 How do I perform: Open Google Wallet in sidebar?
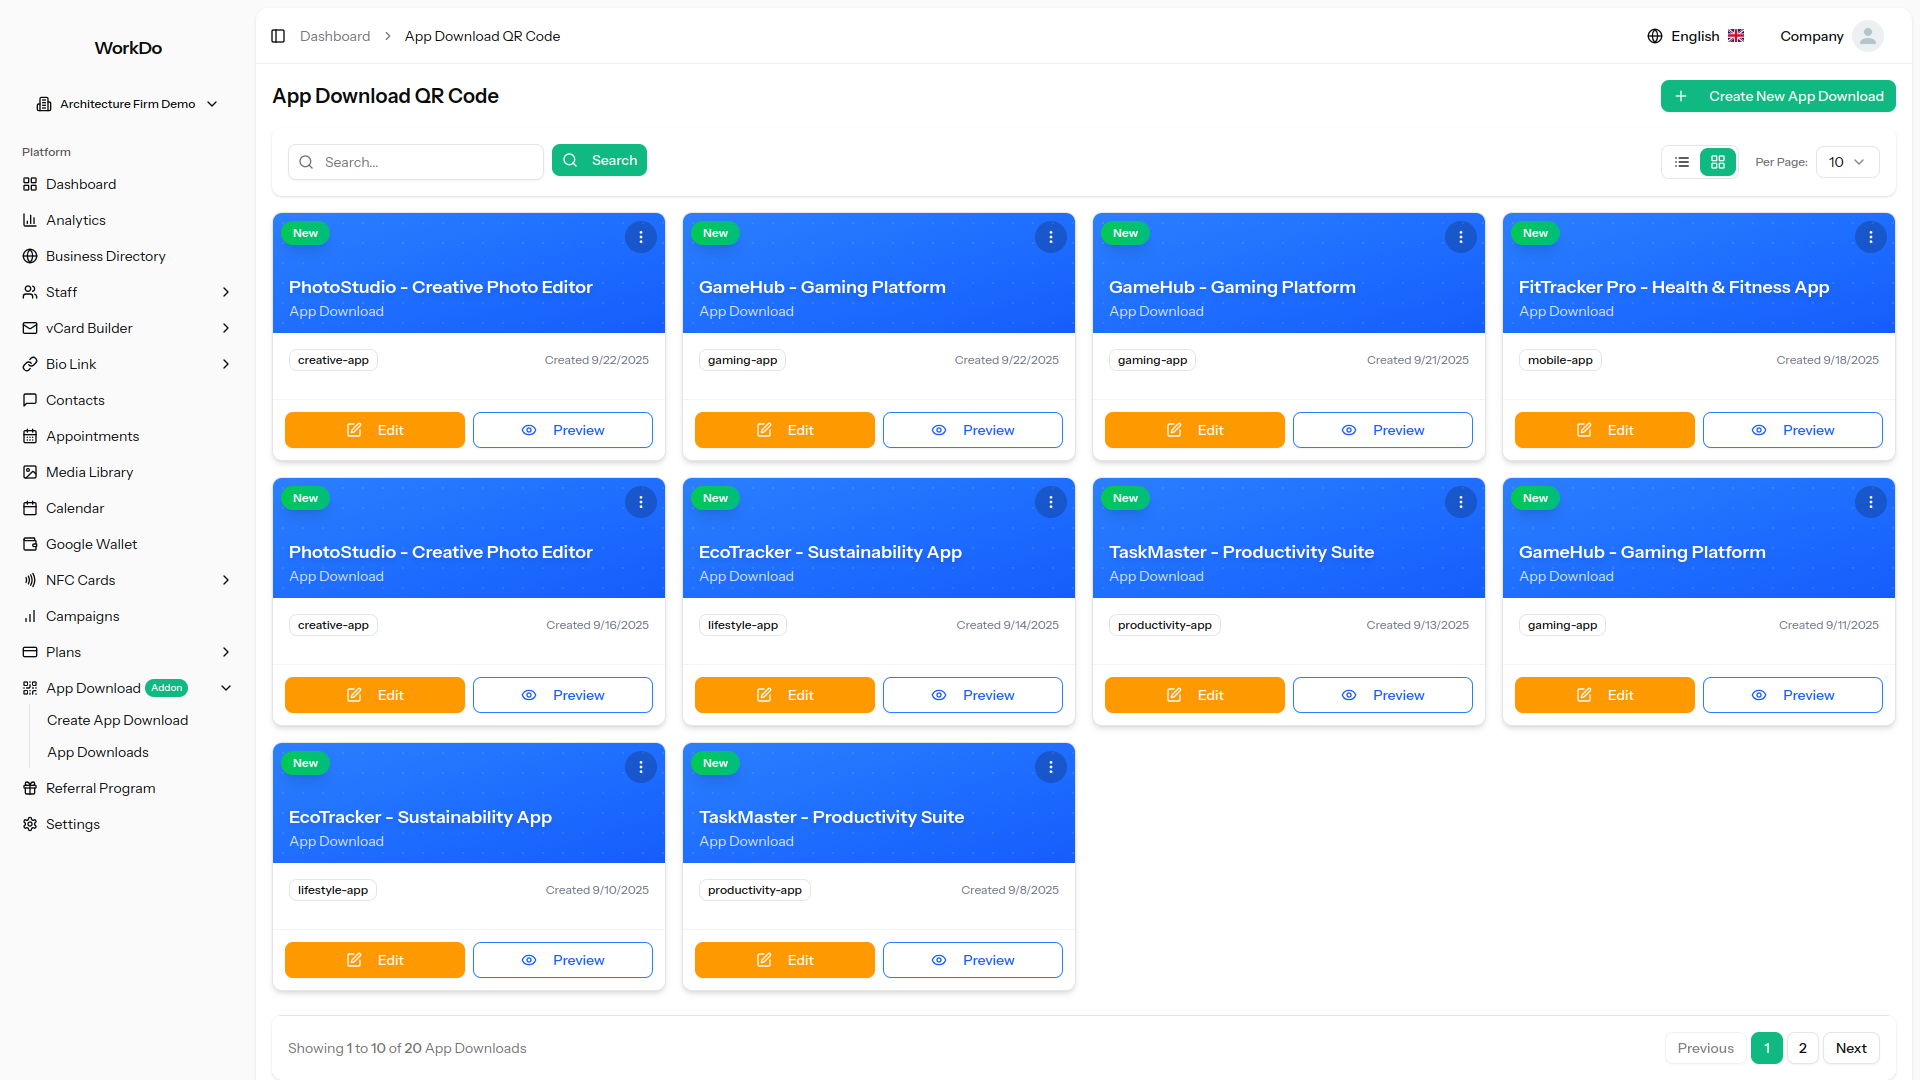click(x=91, y=544)
